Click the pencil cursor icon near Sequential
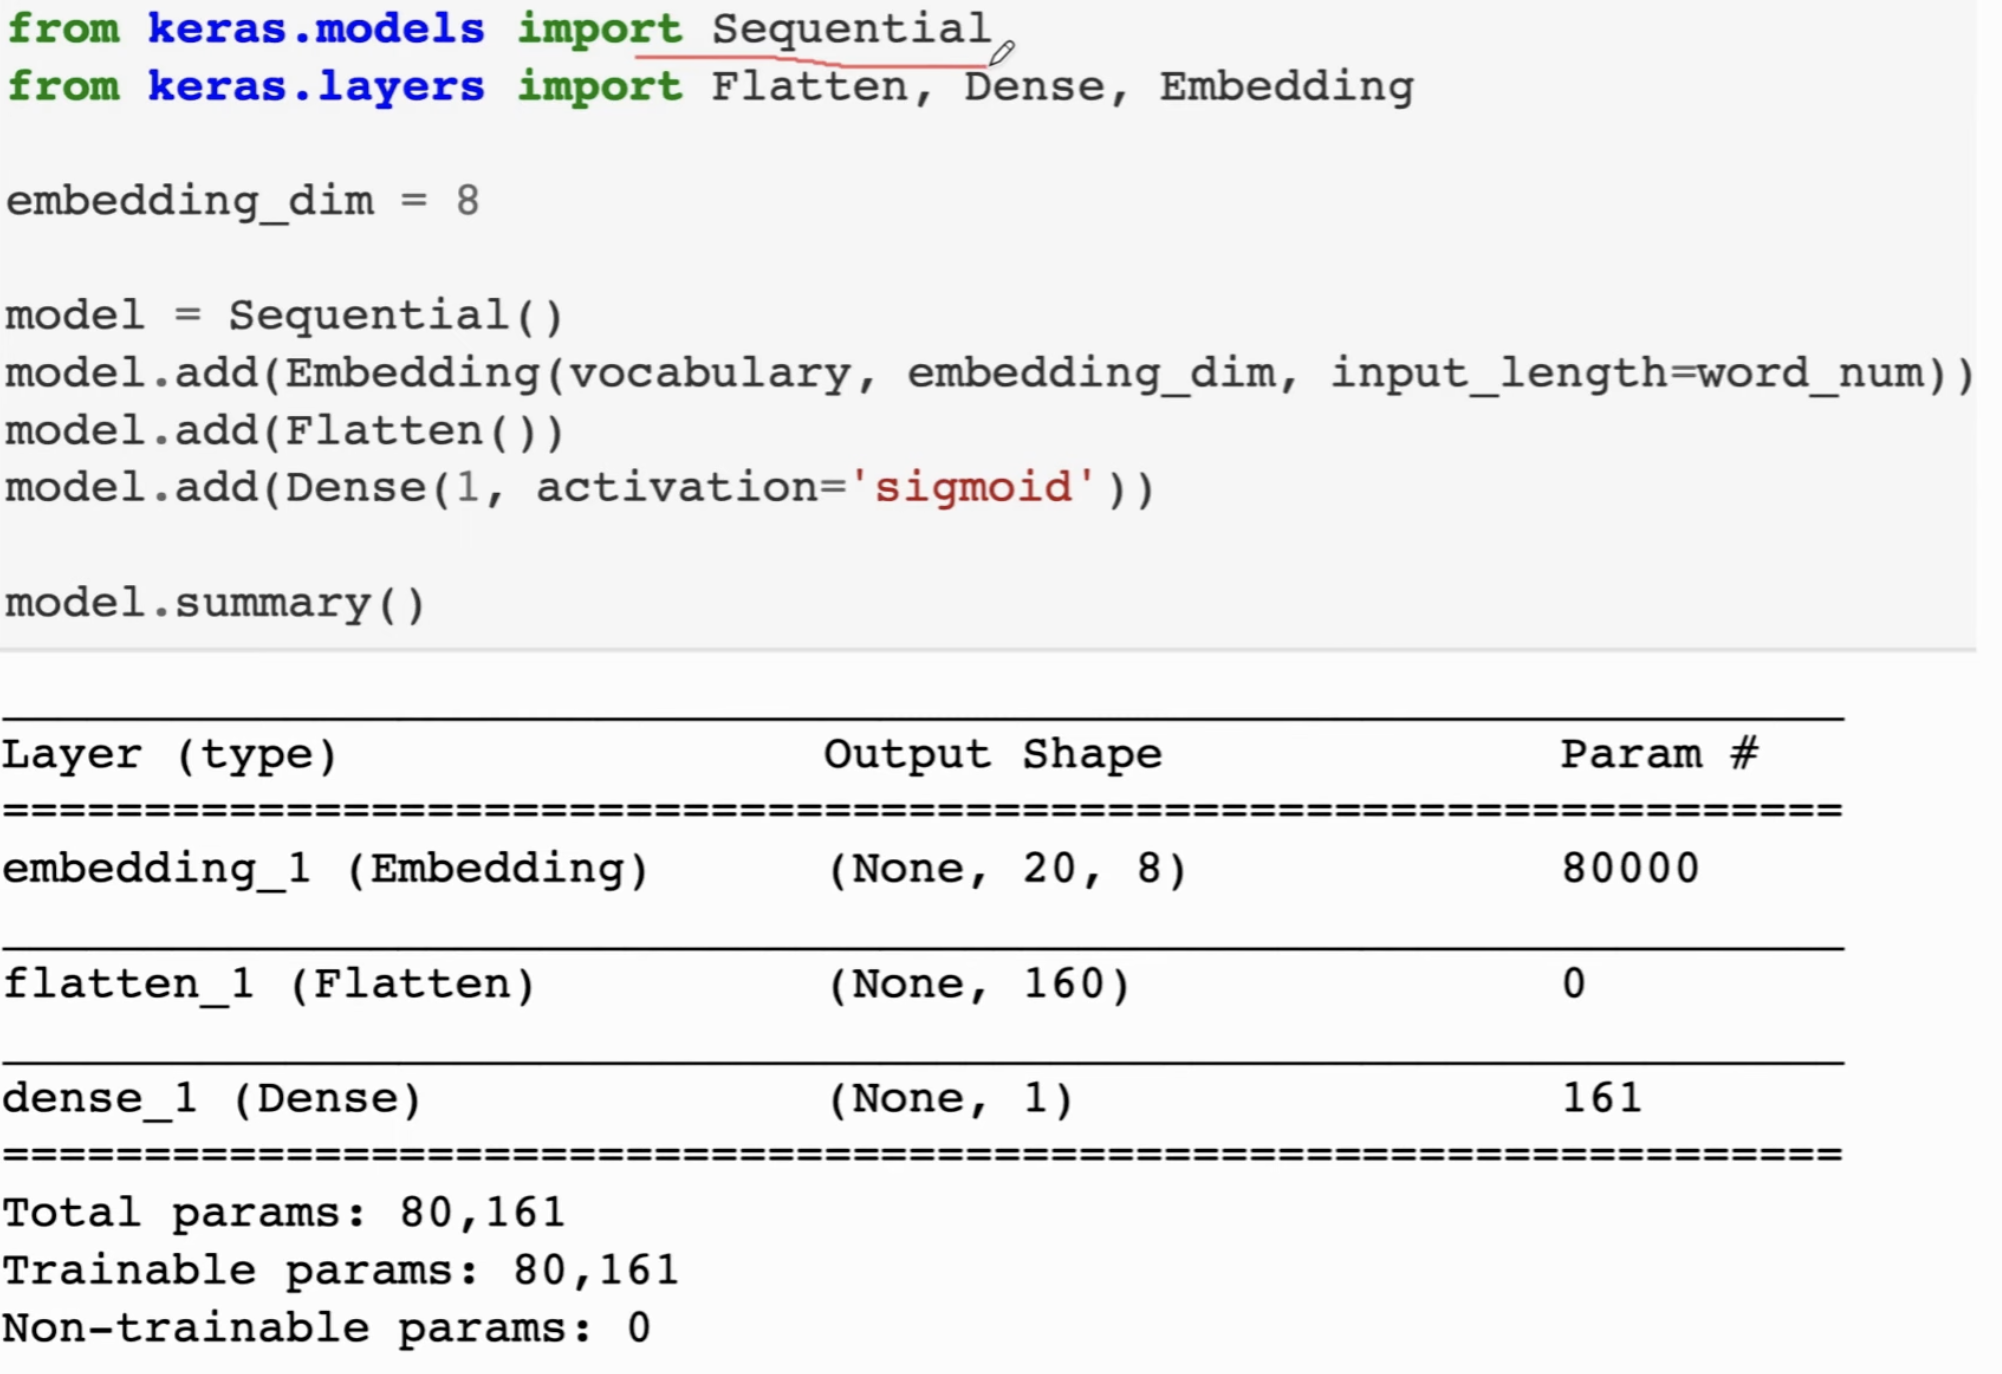 tap(1002, 52)
